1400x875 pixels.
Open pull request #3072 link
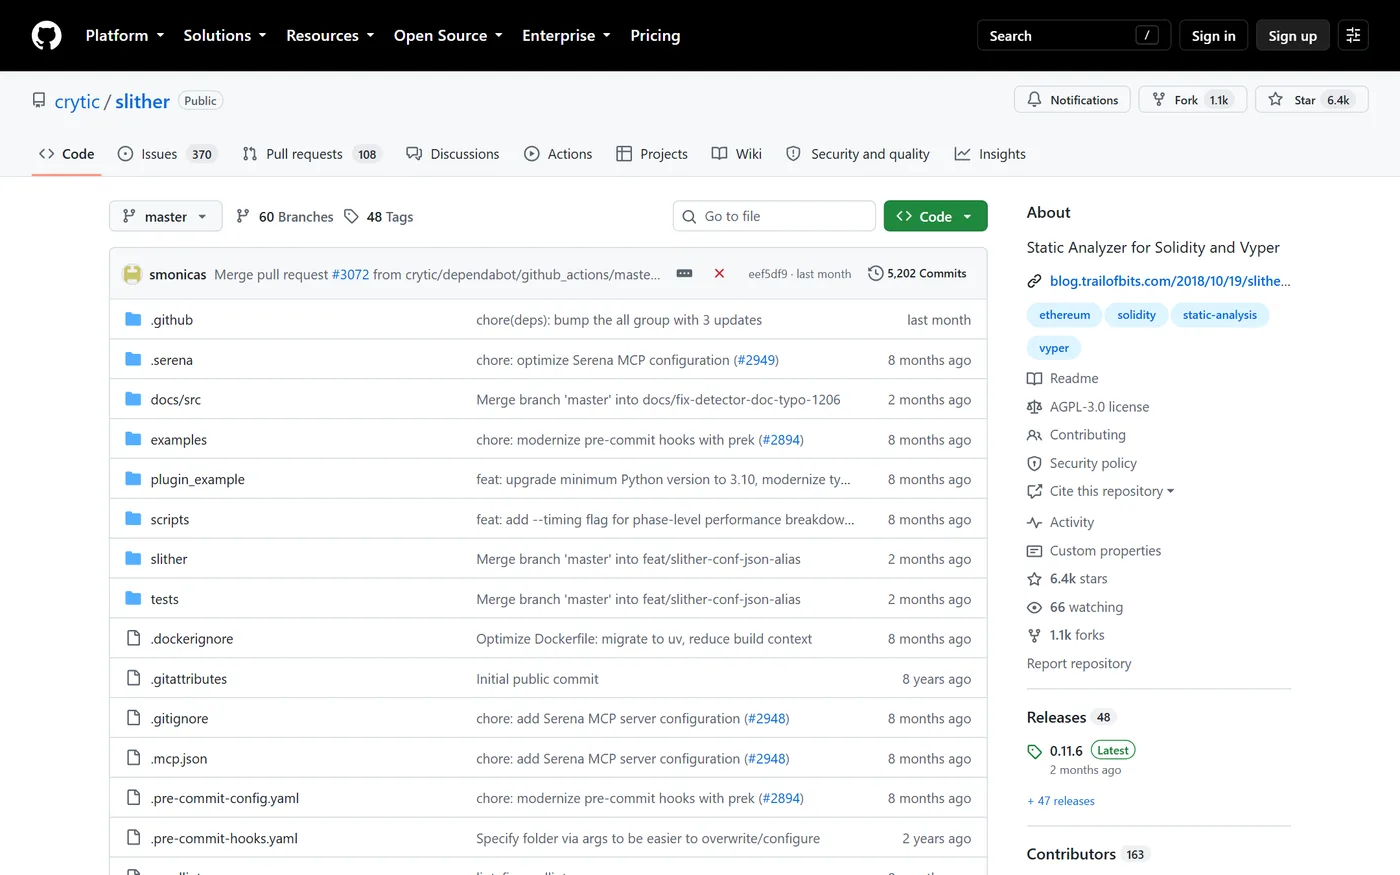[350, 274]
